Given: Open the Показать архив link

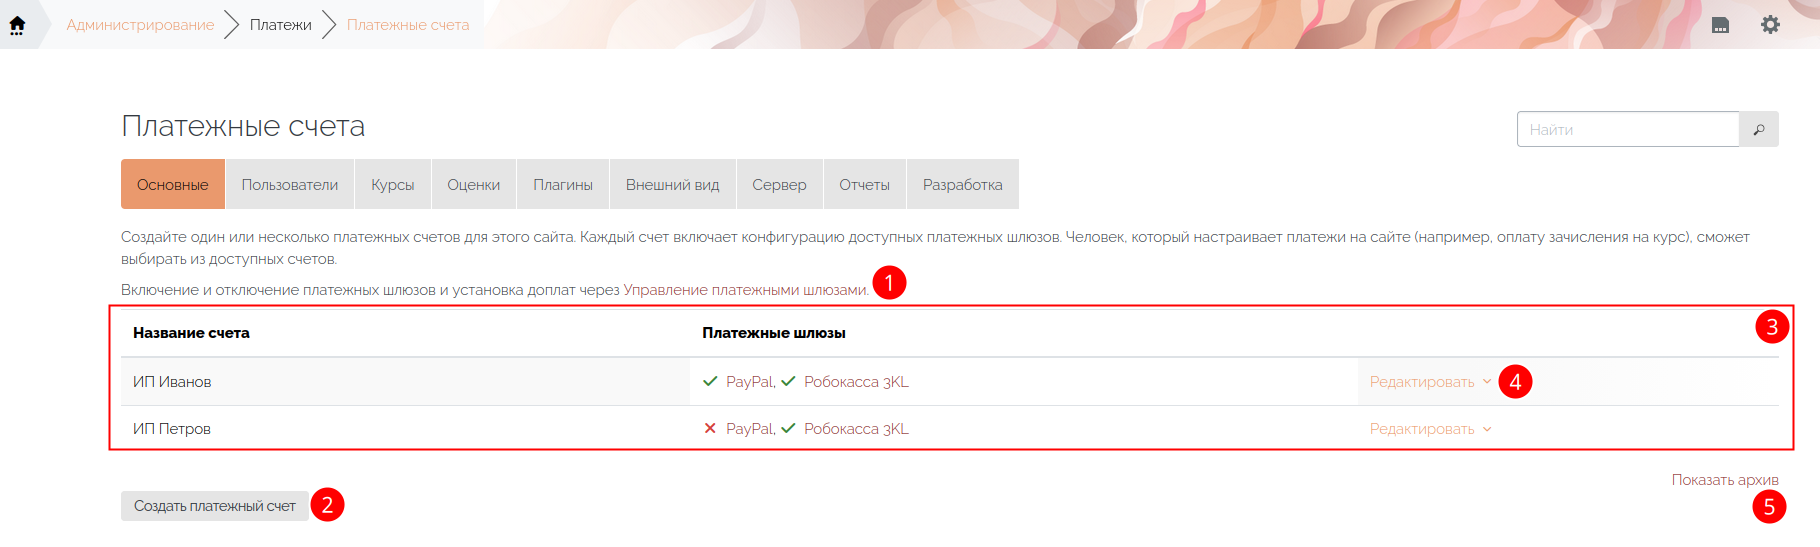Looking at the screenshot, I should coord(1724,480).
